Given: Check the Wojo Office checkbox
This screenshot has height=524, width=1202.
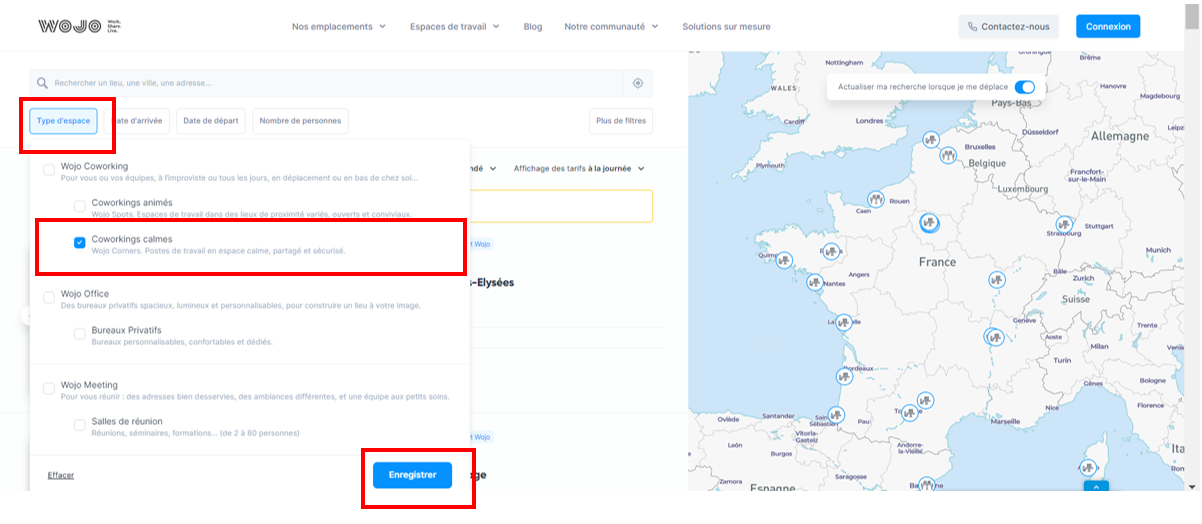Looking at the screenshot, I should (x=49, y=298).
